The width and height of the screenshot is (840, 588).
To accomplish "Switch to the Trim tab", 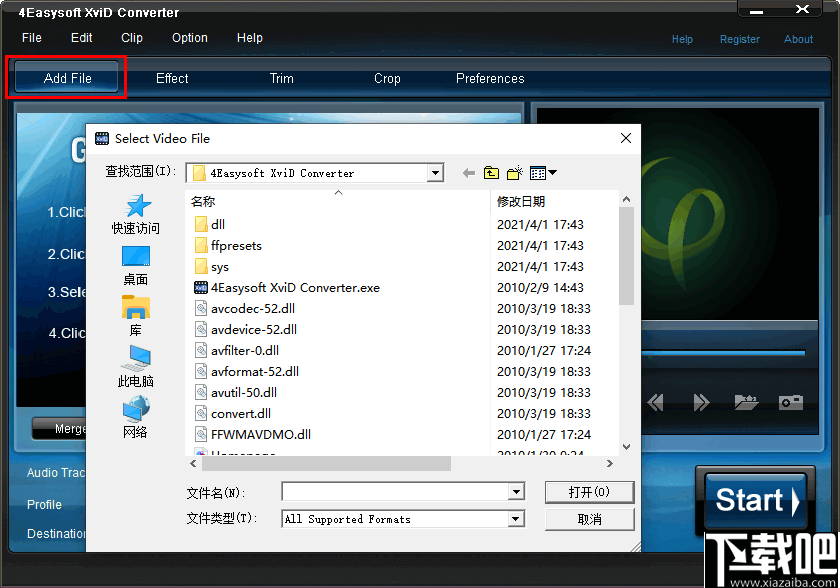I will [x=281, y=78].
